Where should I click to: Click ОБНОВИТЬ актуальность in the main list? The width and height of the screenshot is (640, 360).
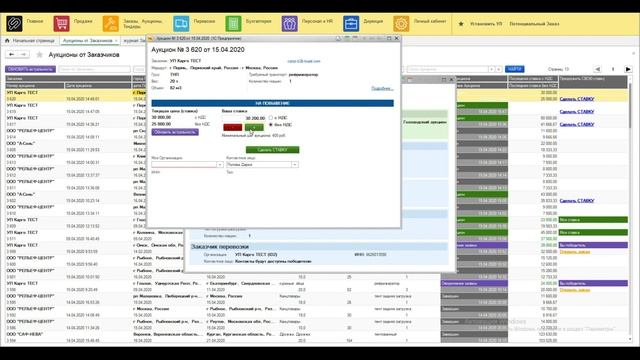click(30, 69)
